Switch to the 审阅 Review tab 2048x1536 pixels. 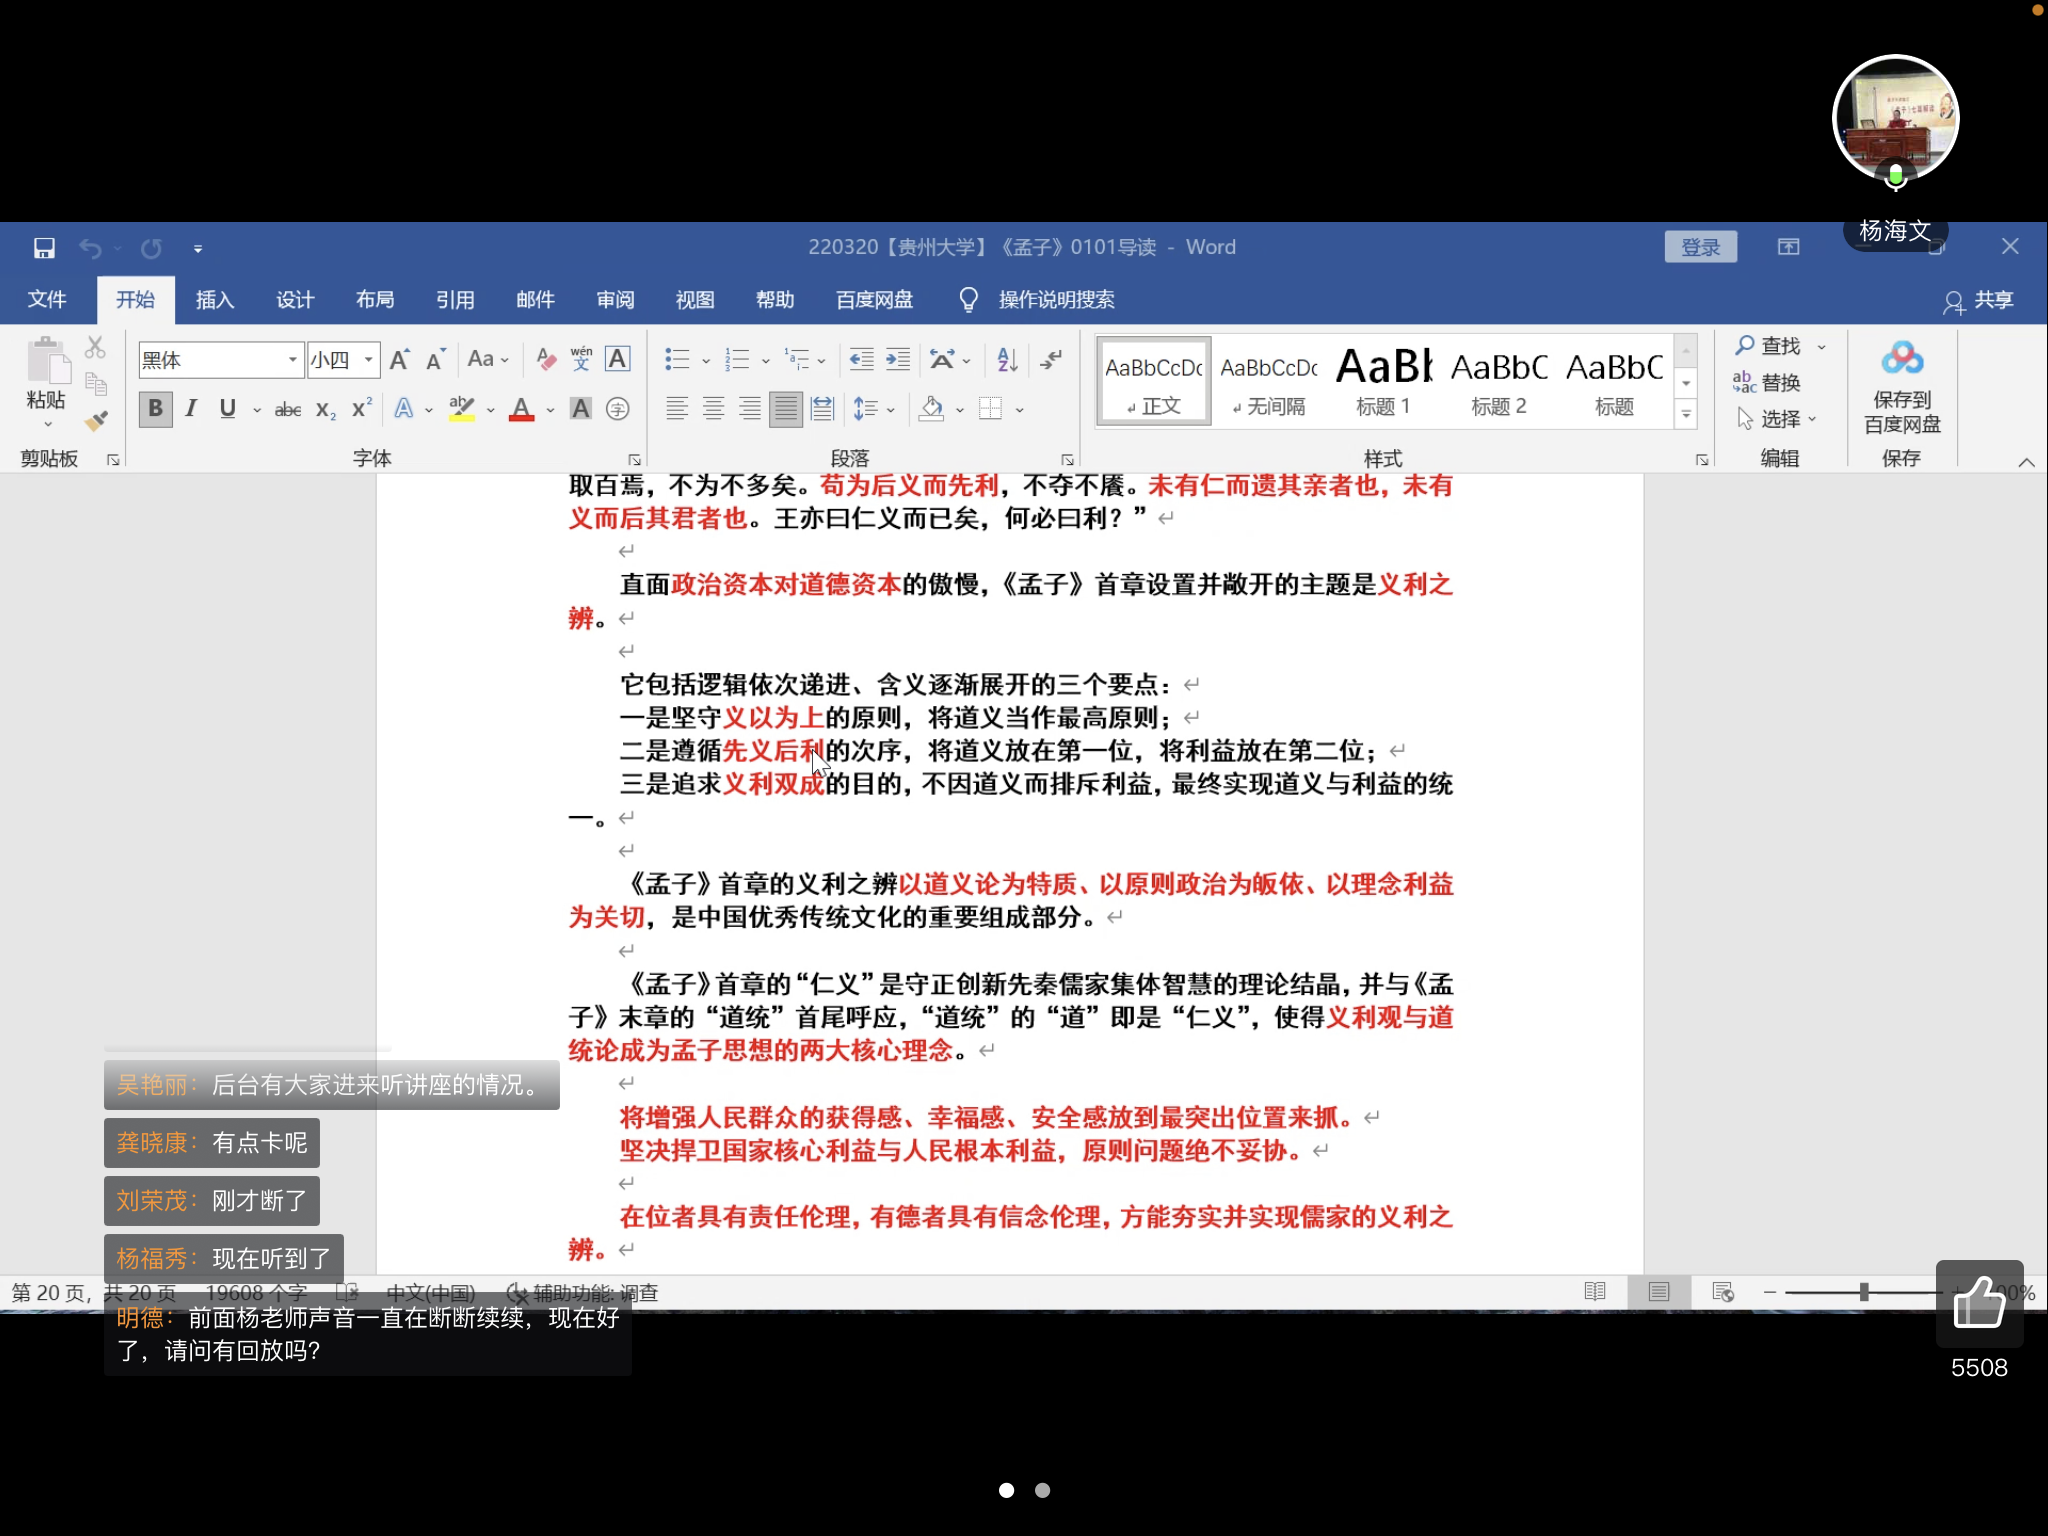615,300
